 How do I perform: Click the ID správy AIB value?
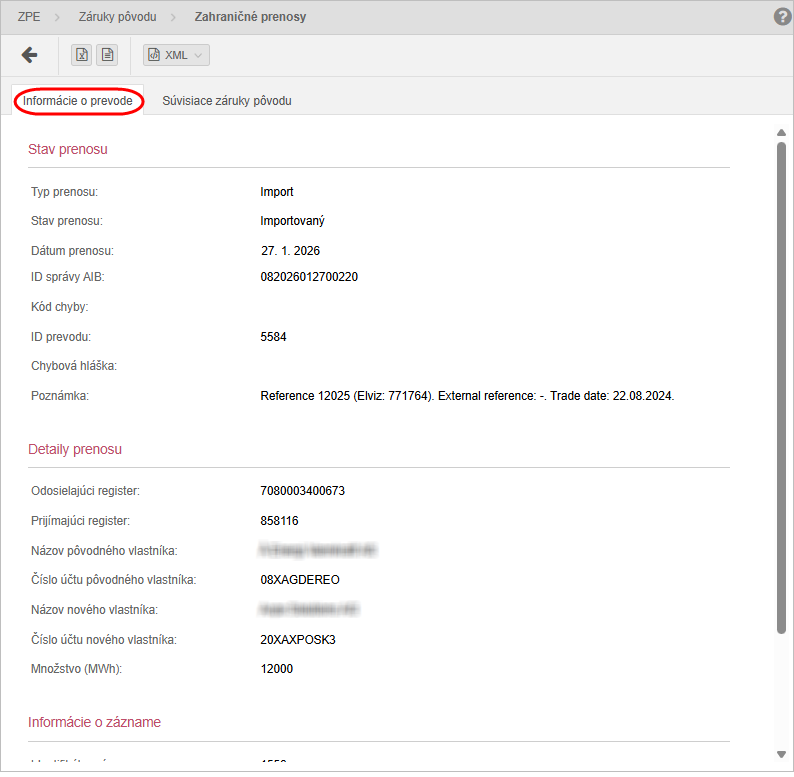309,277
